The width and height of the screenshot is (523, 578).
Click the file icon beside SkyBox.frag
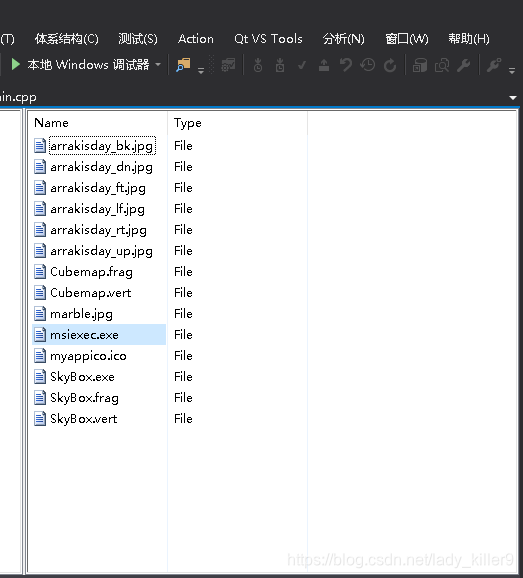coord(40,398)
